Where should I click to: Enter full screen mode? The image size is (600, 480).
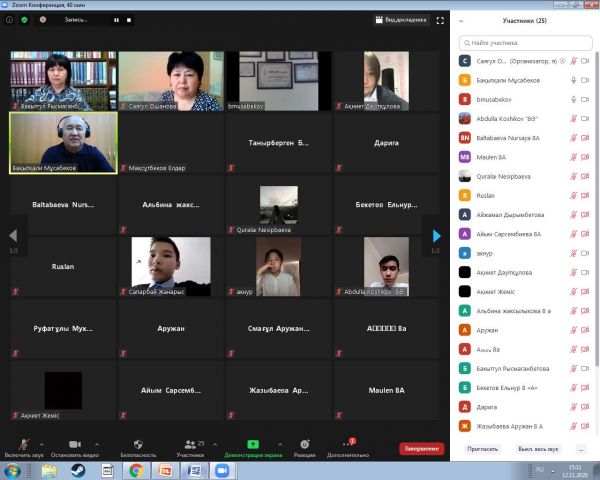(439, 19)
